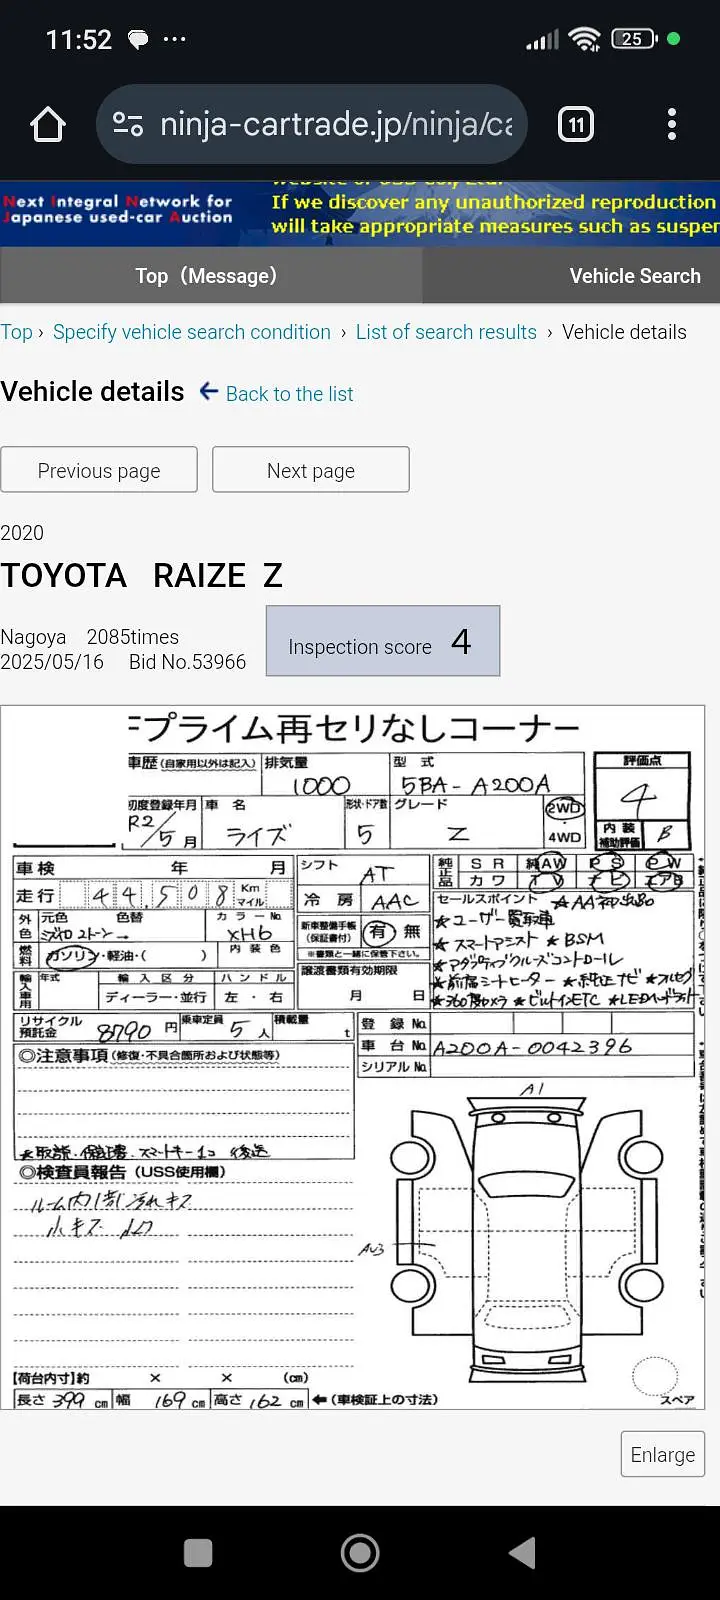The width and height of the screenshot is (720, 1600).
Task: Open Chrome three-dot overflow menu
Action: pos(672,125)
